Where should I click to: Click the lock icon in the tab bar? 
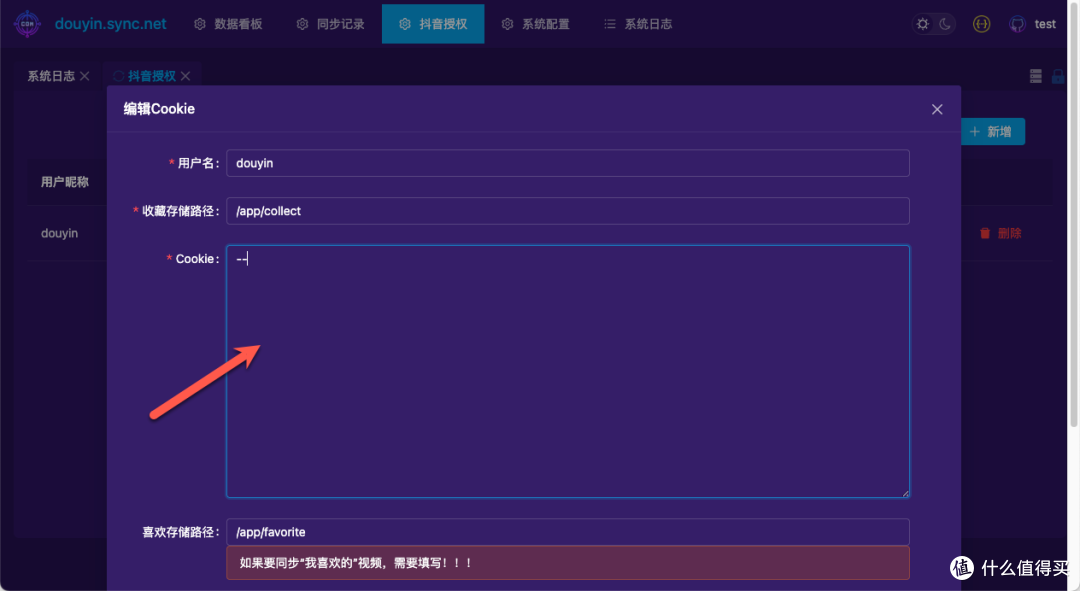pyautogui.click(x=1058, y=76)
